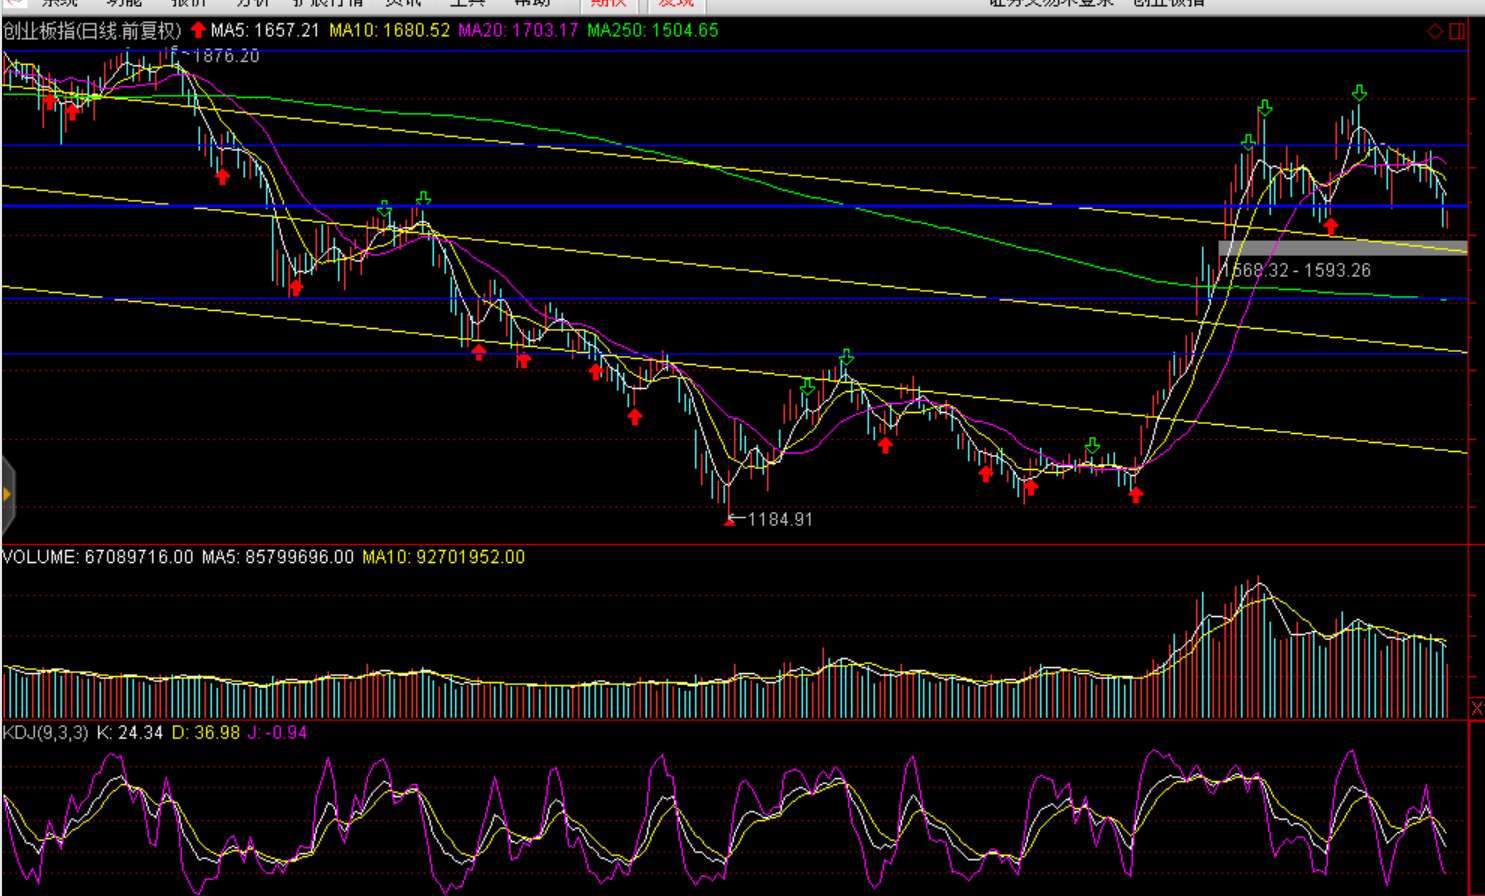Screen dimensions: 1485x896
Task: Click the volume MA10 yellow label
Action: click(x=443, y=557)
